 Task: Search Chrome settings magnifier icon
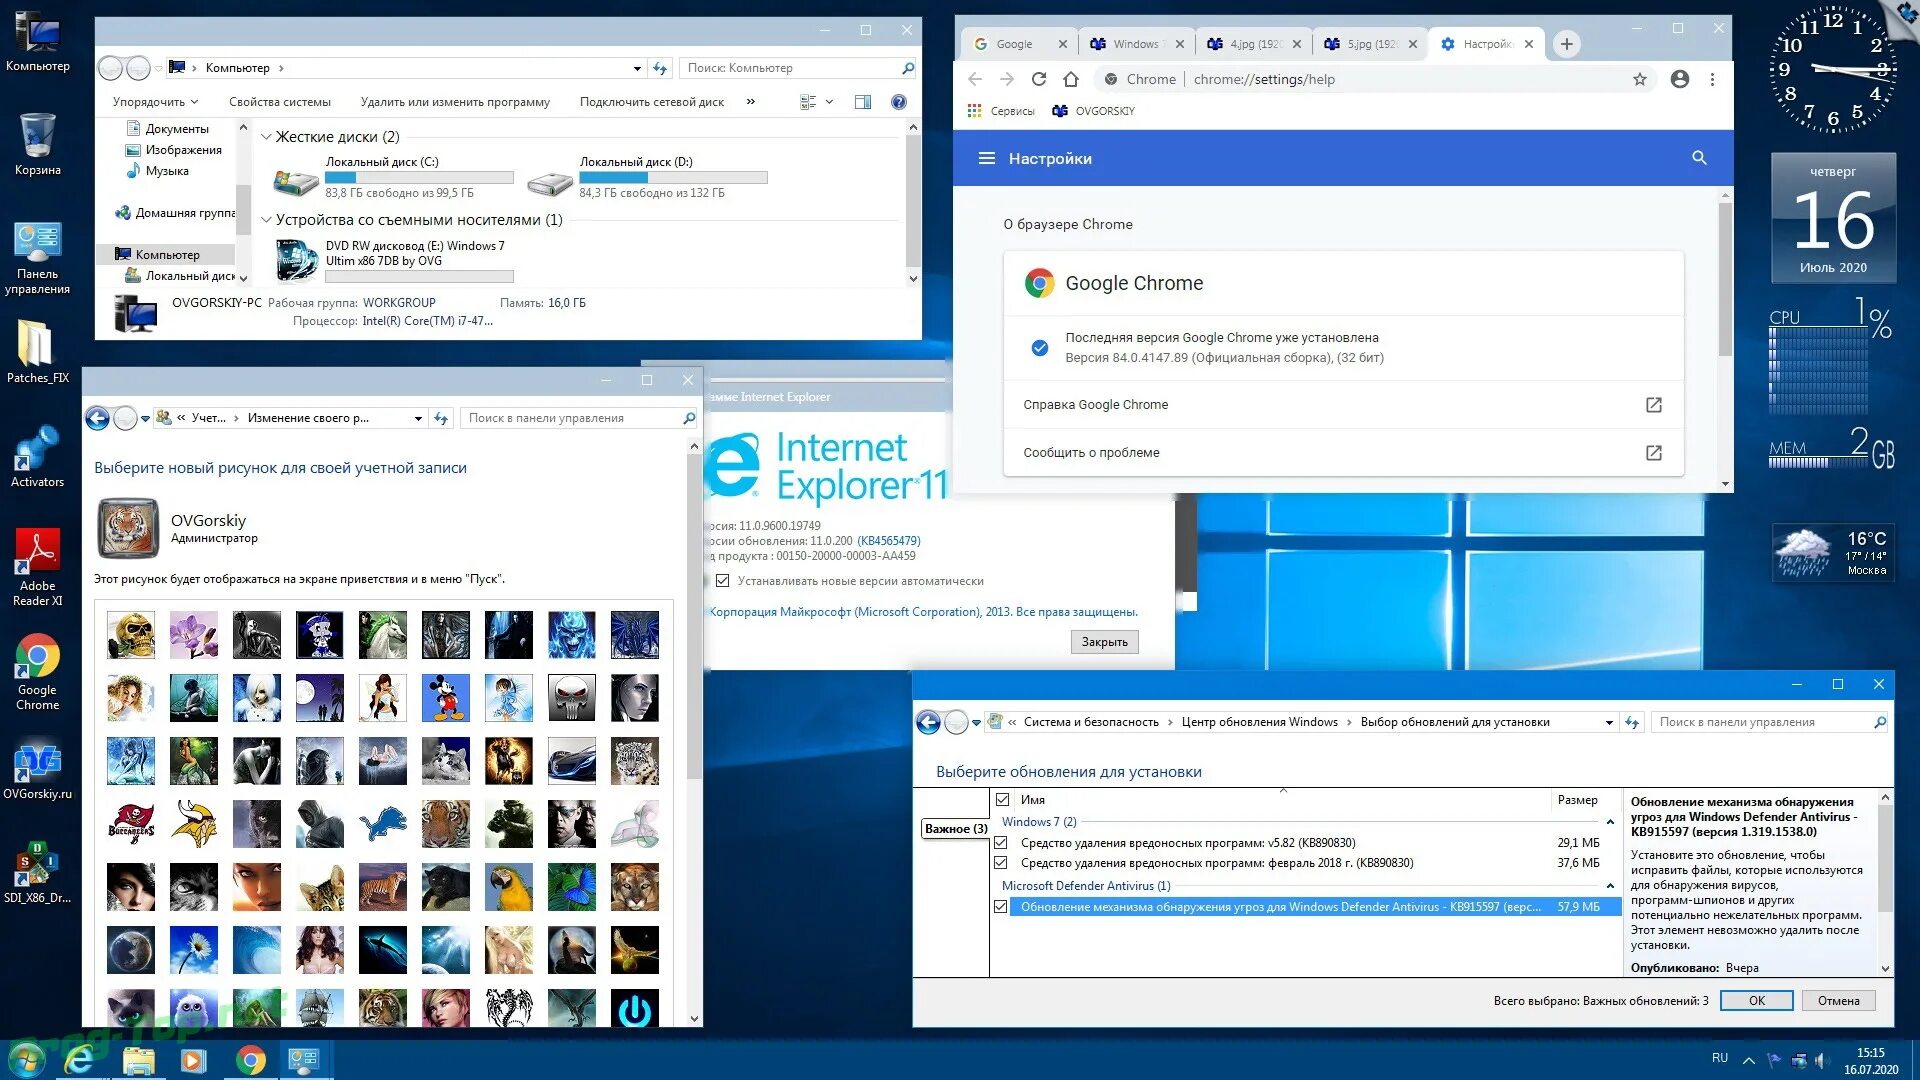tap(1699, 158)
